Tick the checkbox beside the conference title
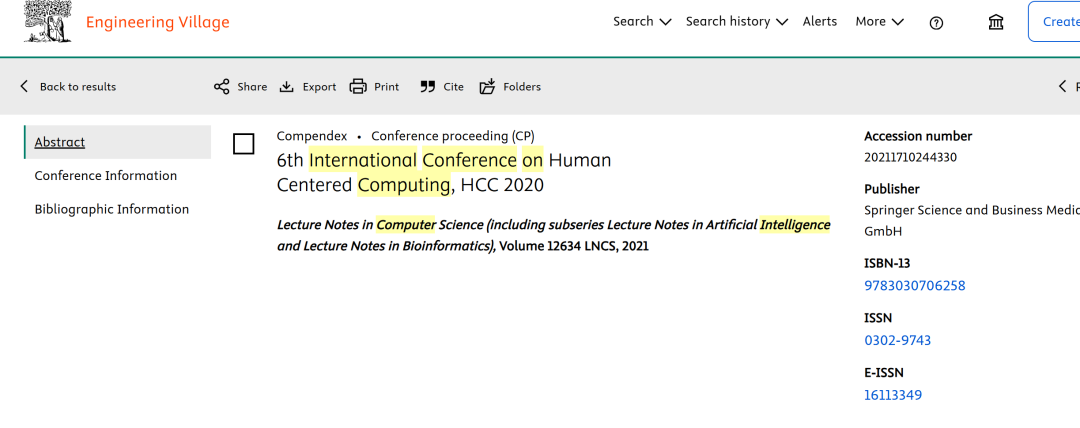1080x428 pixels. point(244,144)
